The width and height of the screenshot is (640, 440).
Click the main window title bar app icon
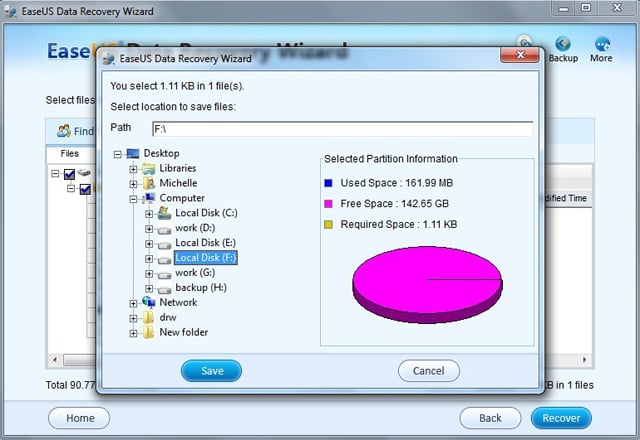[11, 11]
